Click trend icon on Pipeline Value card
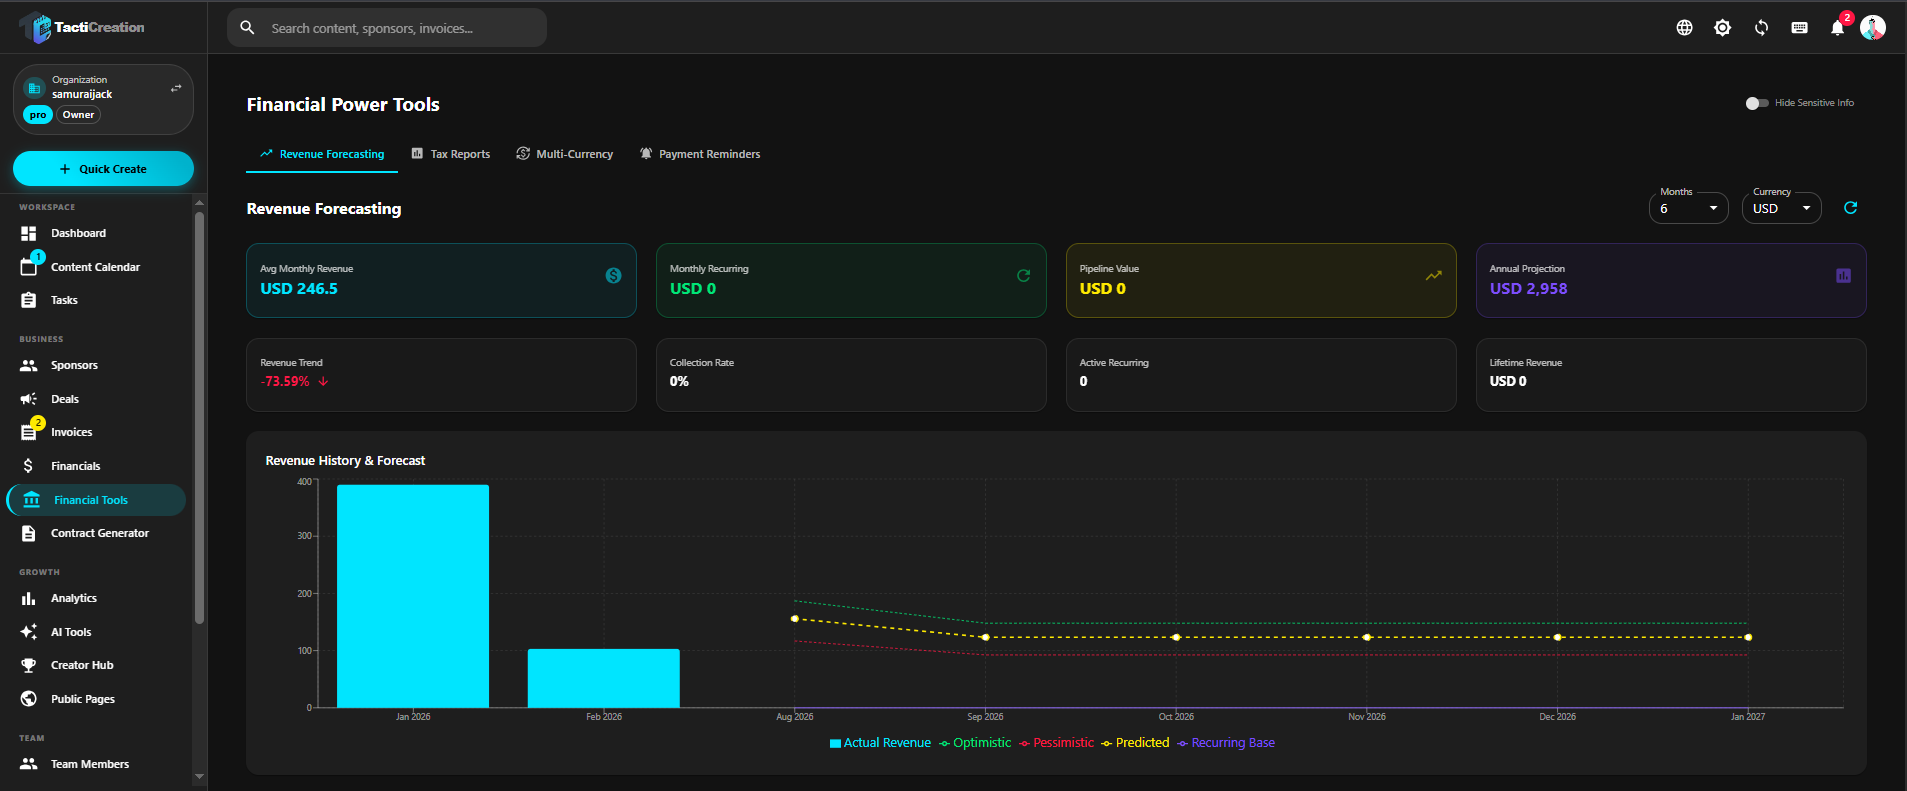Screen dimensions: 1907x791 [1433, 275]
